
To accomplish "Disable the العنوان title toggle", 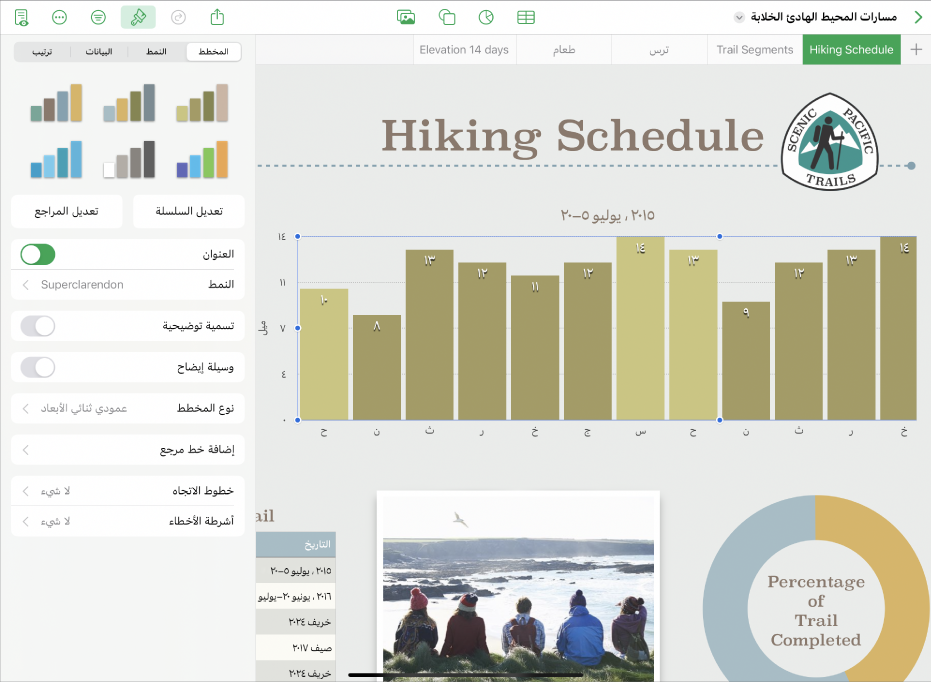I will pos(38,255).
